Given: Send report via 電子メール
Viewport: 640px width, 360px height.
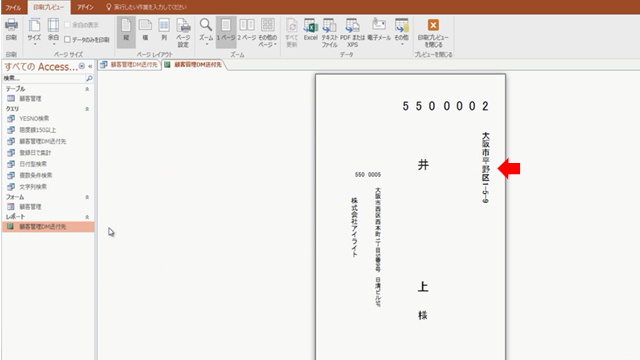Looking at the screenshot, I should click(x=379, y=30).
